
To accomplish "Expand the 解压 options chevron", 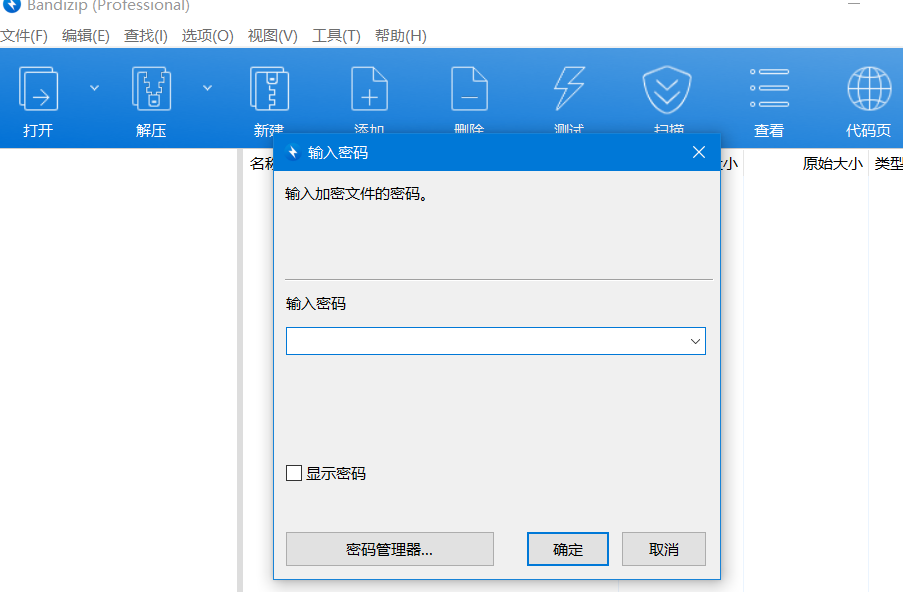I will point(207,88).
